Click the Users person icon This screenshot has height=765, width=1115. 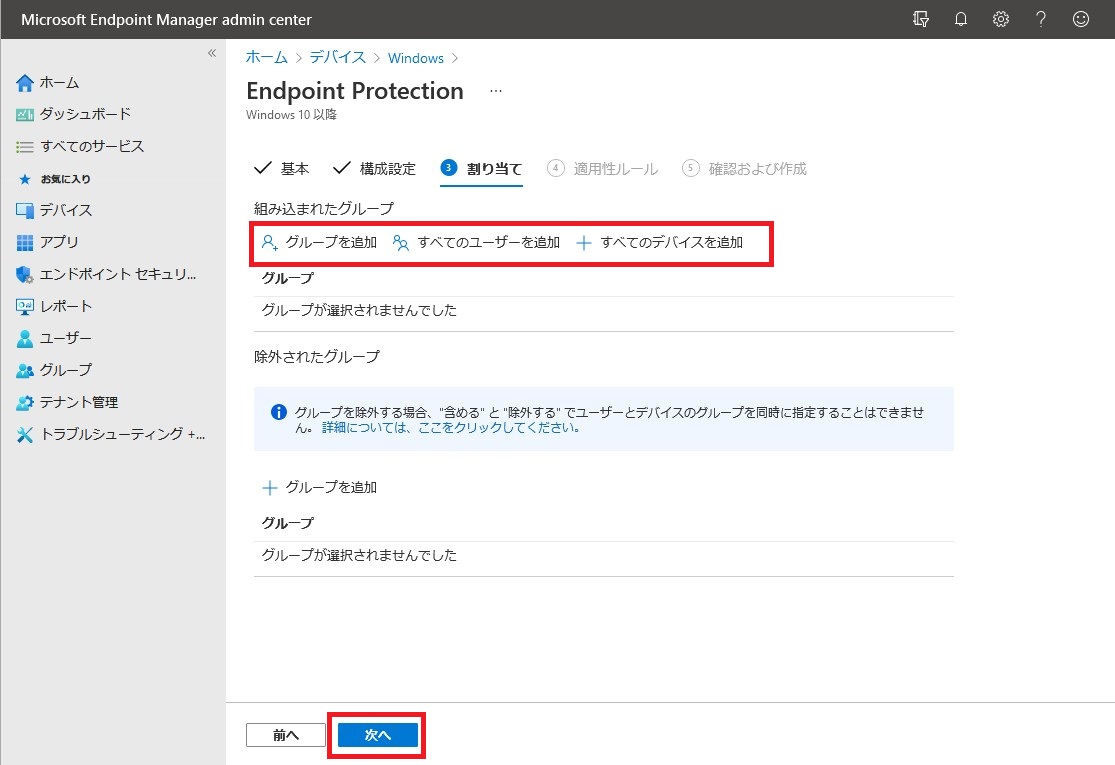[x=25, y=338]
